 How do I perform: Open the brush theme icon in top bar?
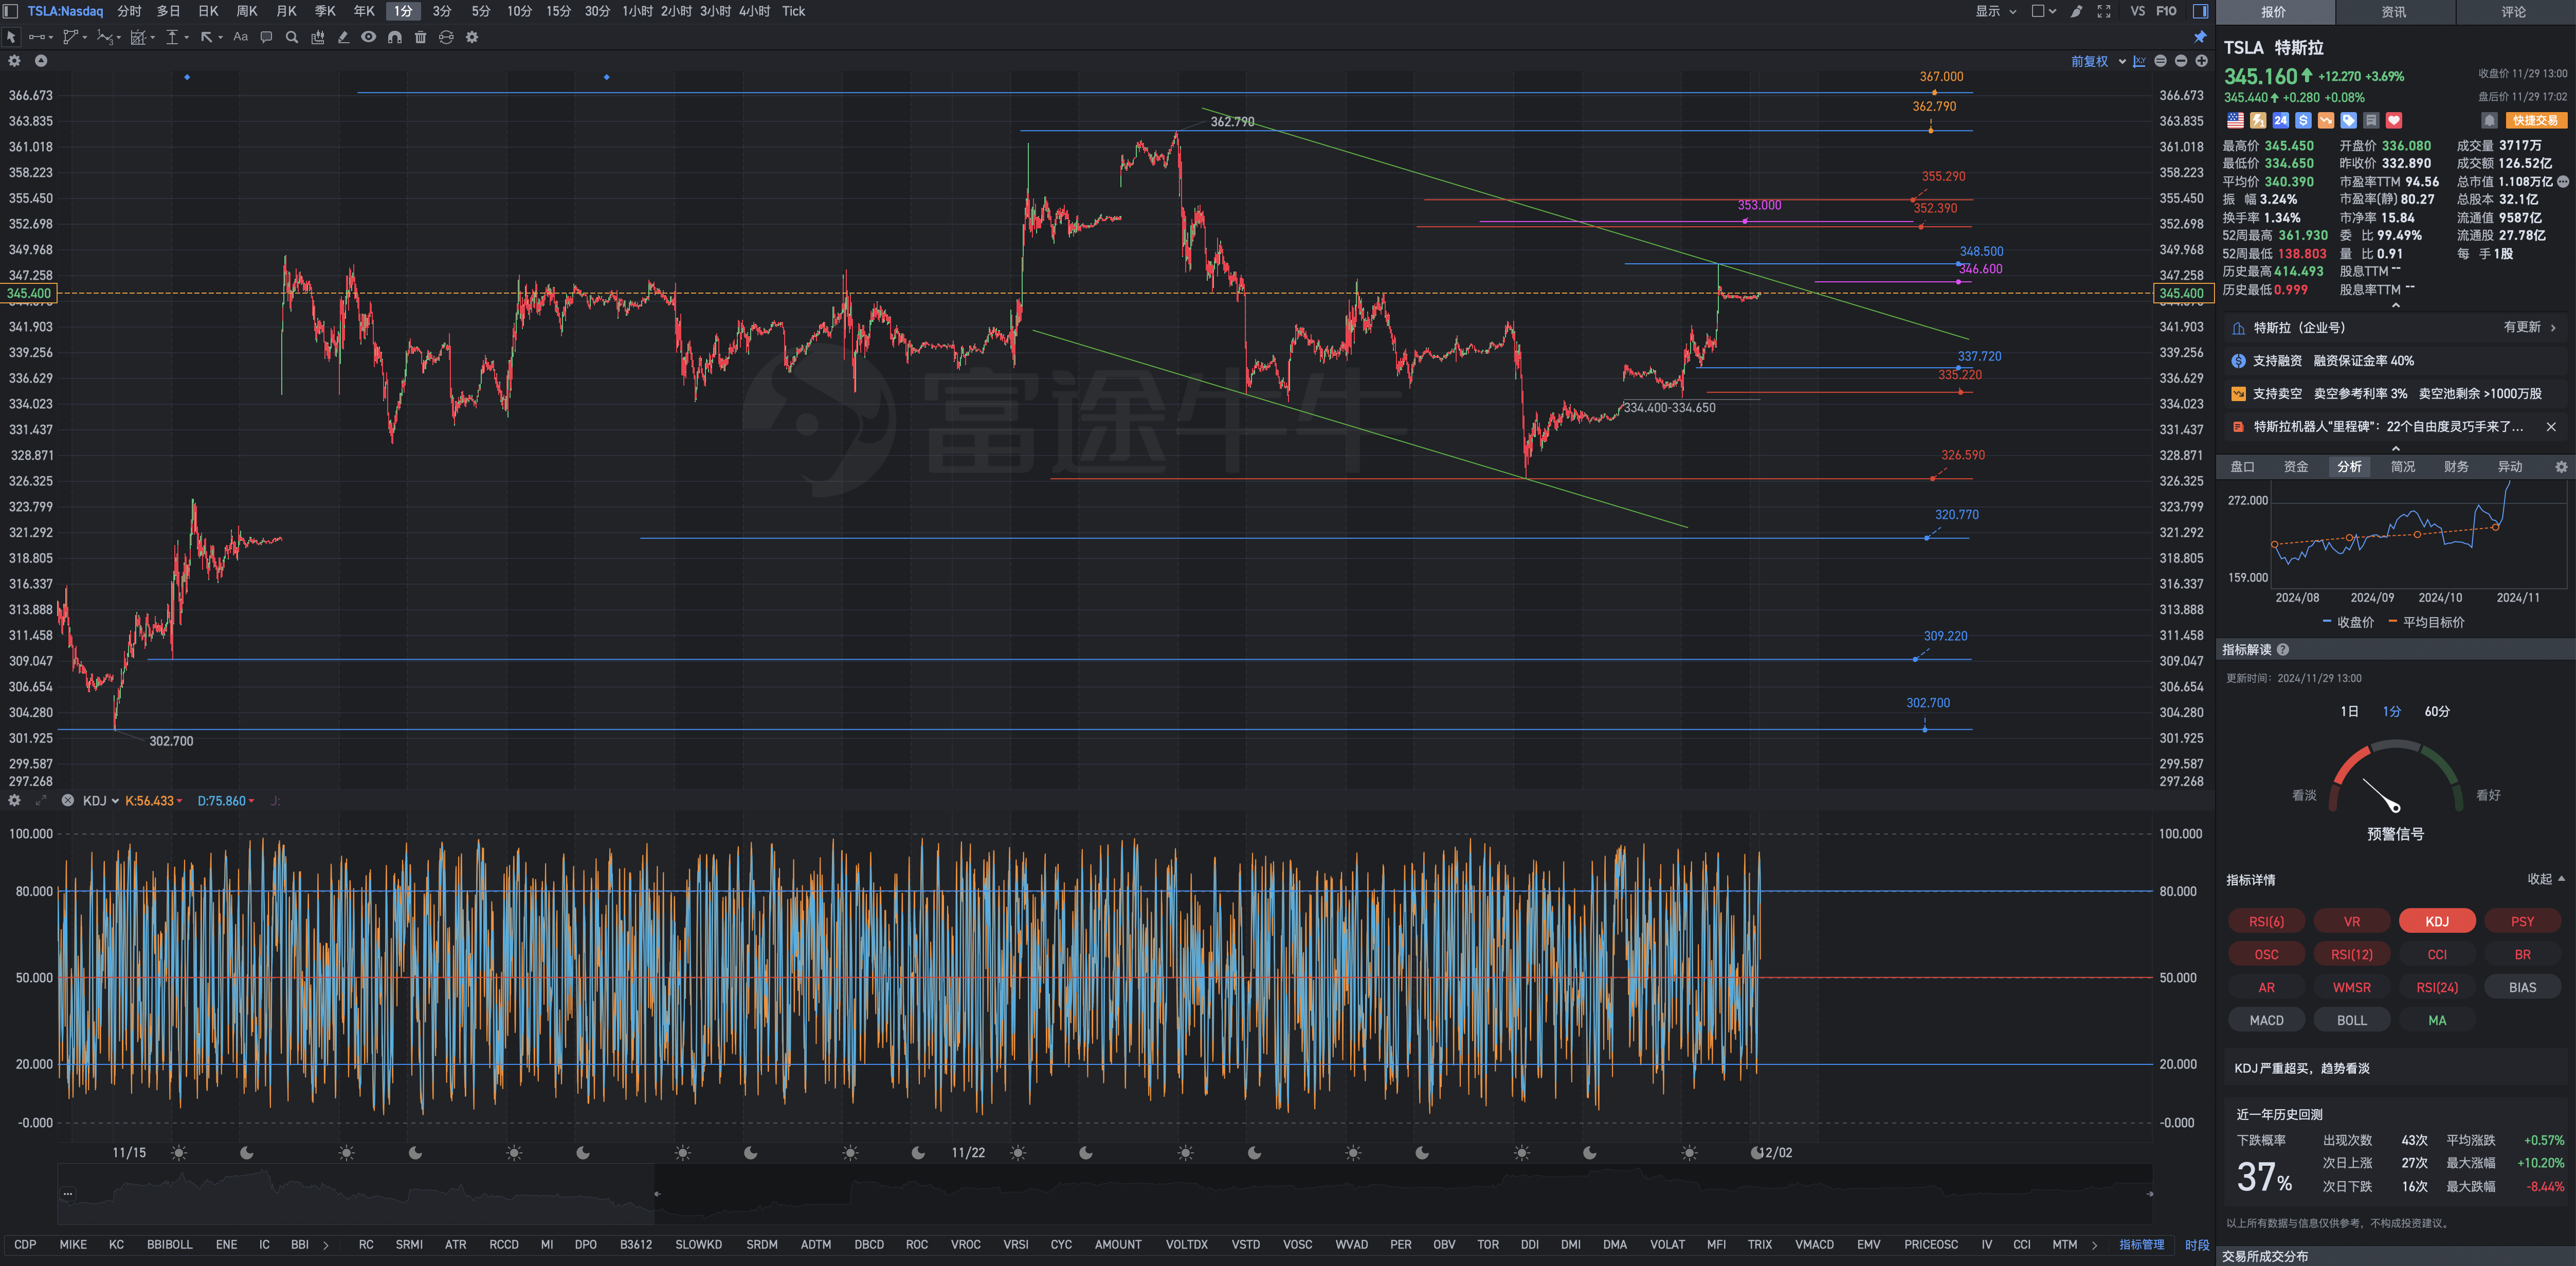pyautogui.click(x=2077, y=11)
